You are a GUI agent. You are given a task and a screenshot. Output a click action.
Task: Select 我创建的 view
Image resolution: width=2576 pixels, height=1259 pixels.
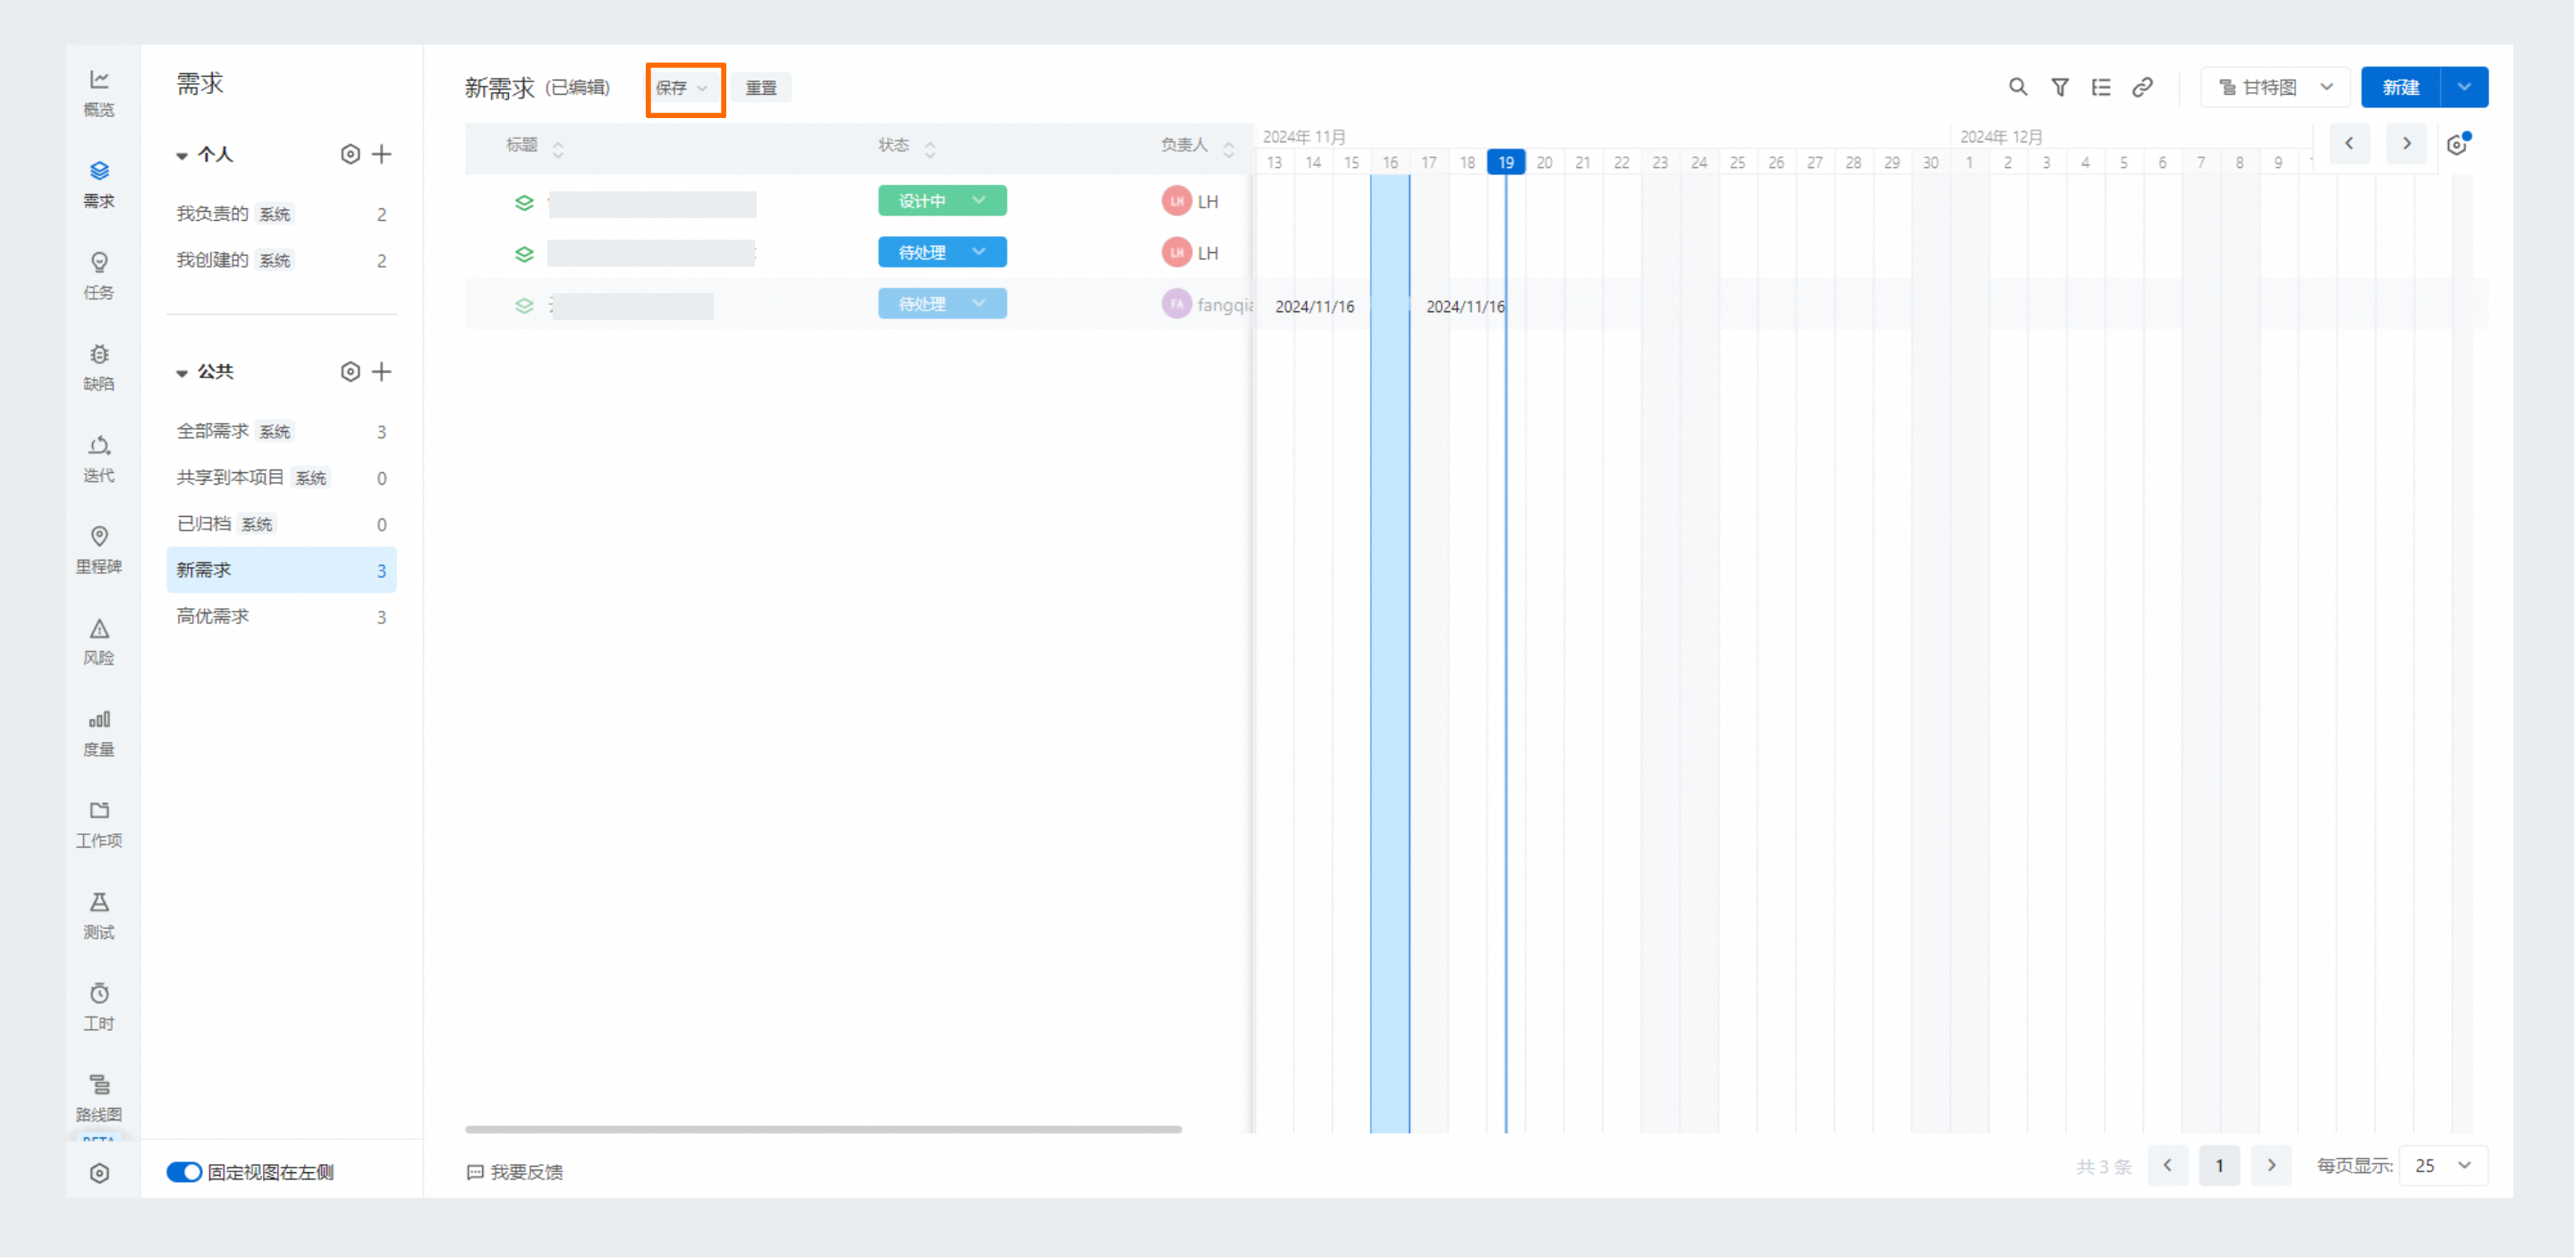click(281, 260)
